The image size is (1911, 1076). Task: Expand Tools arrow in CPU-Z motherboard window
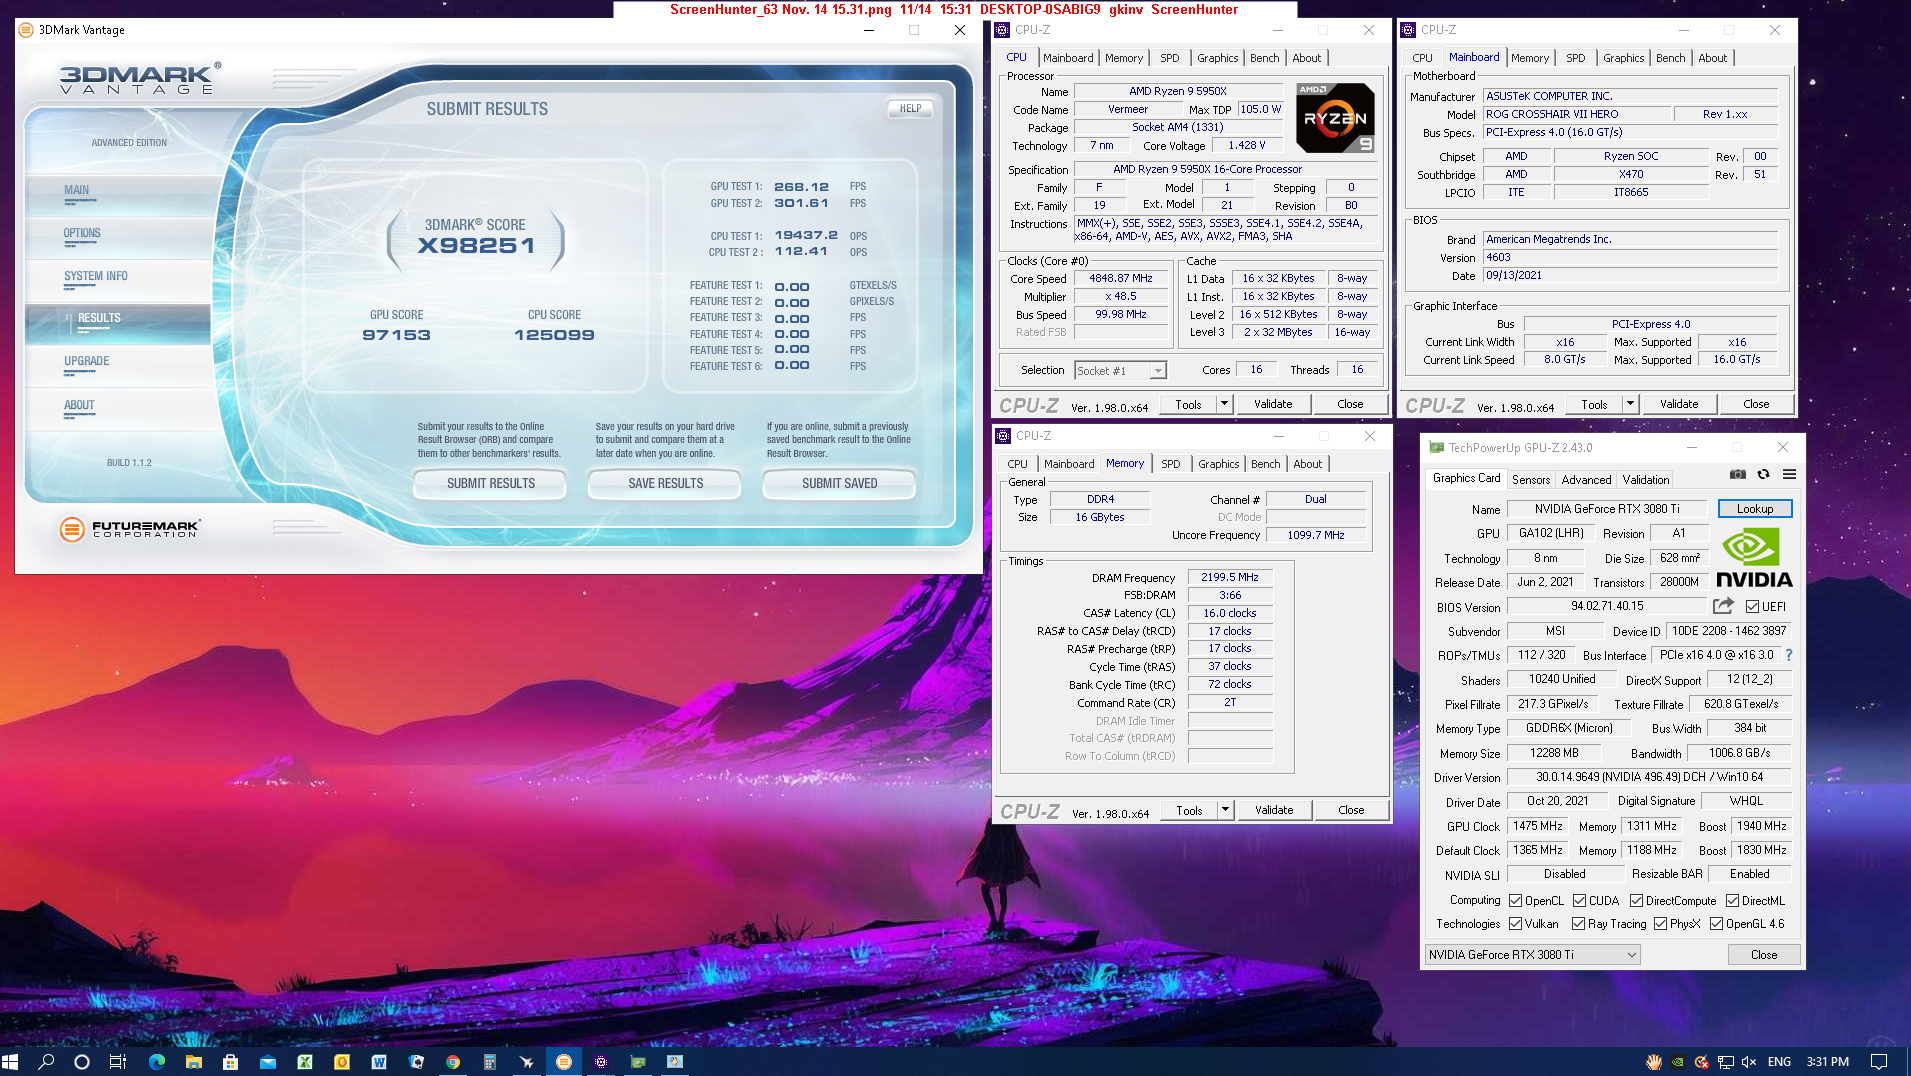click(x=1630, y=405)
